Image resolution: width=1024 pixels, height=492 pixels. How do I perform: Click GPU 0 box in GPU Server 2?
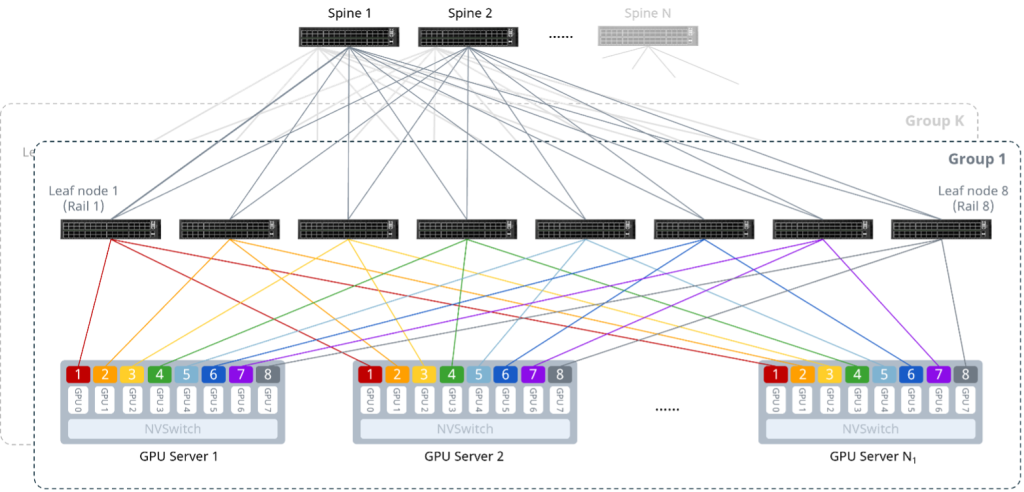[x=370, y=399]
